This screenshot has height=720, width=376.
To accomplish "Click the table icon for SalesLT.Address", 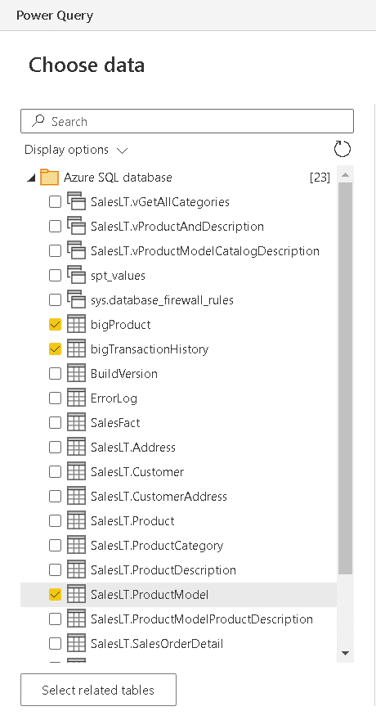I will 76,447.
